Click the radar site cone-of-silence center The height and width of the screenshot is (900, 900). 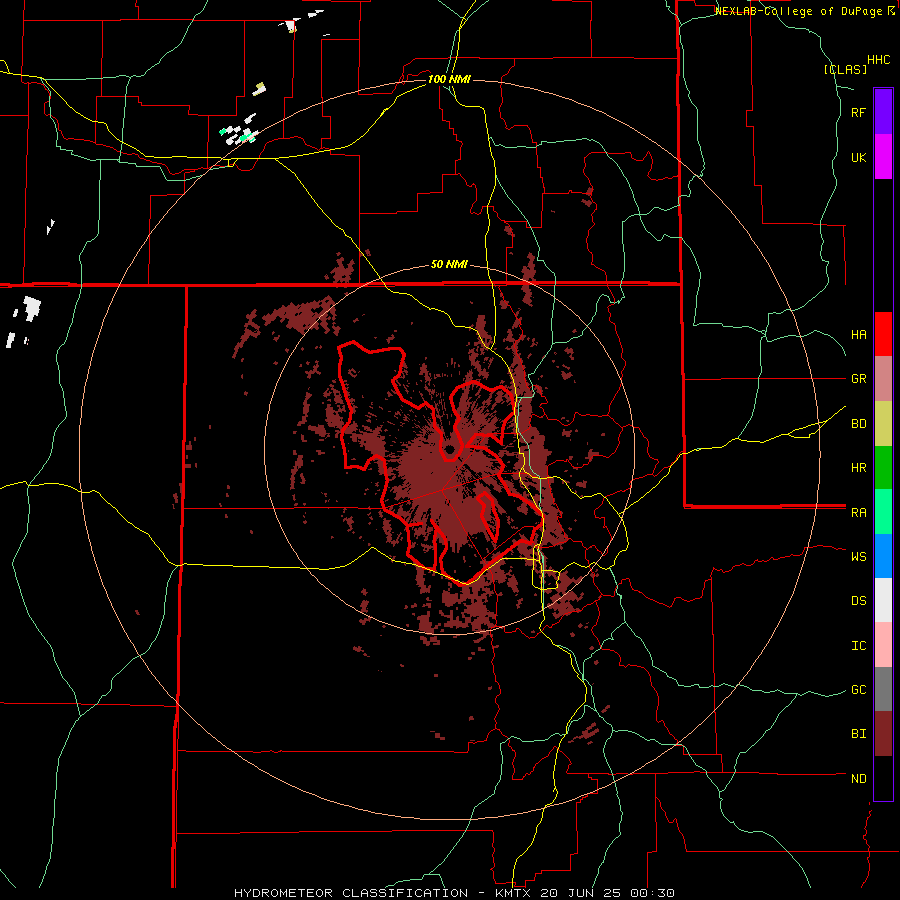click(449, 449)
